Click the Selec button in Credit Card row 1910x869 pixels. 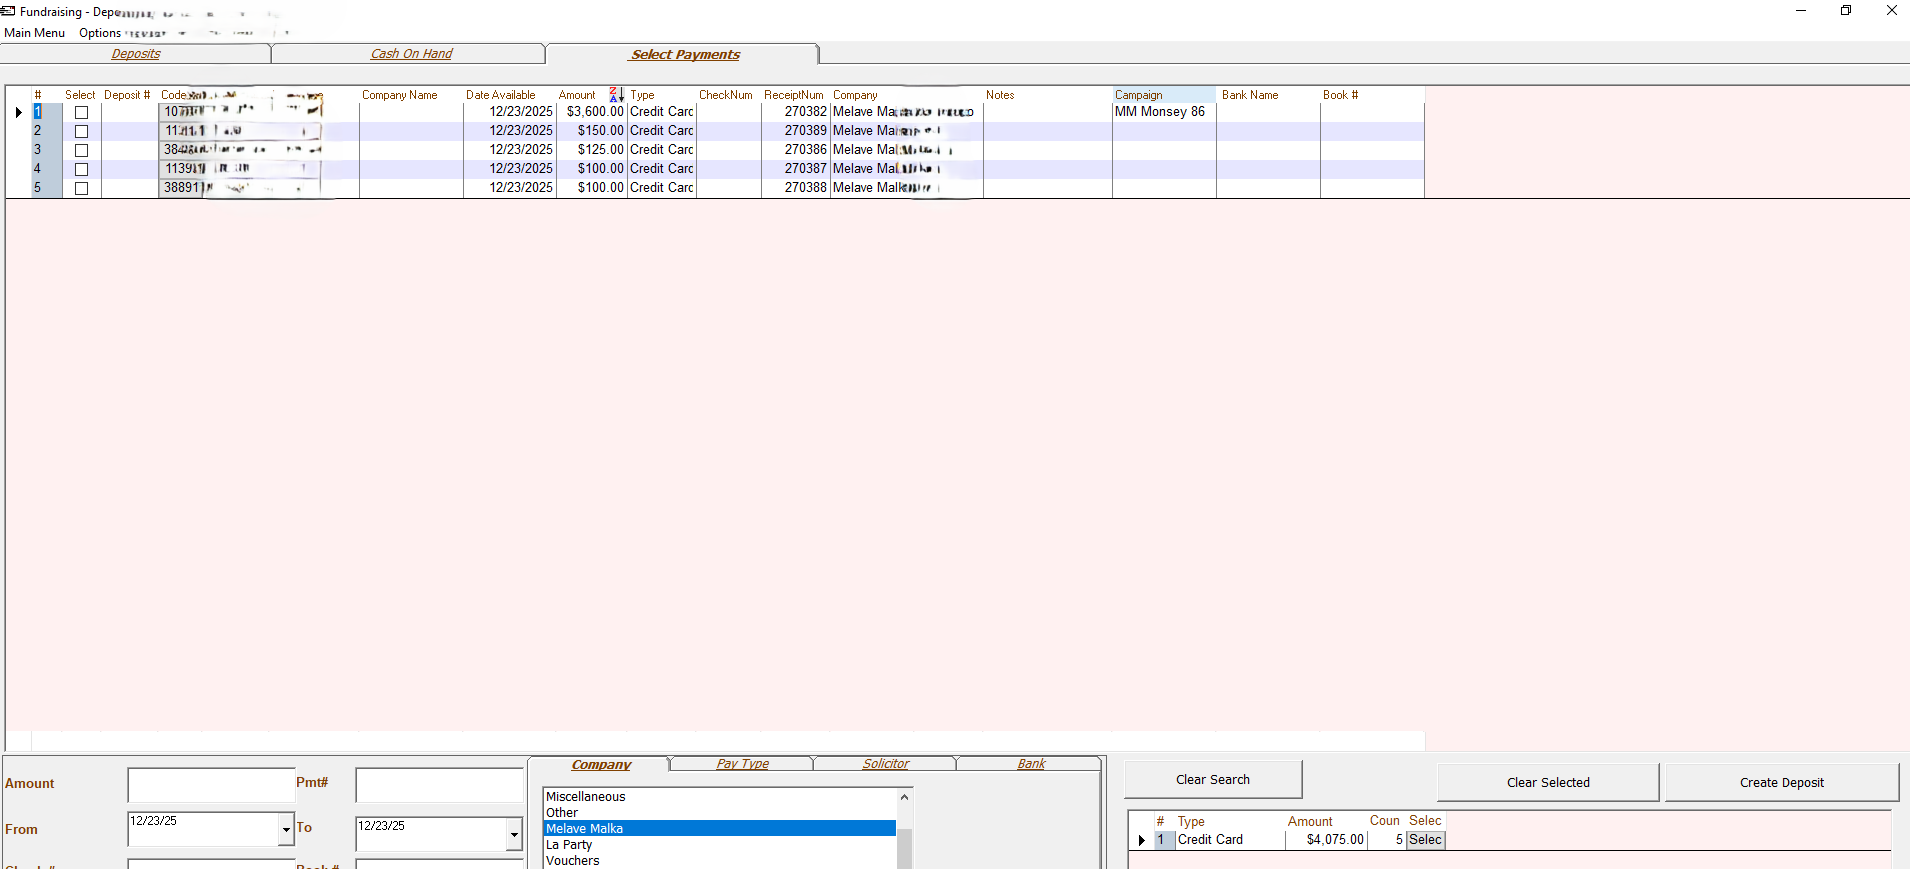1425,840
